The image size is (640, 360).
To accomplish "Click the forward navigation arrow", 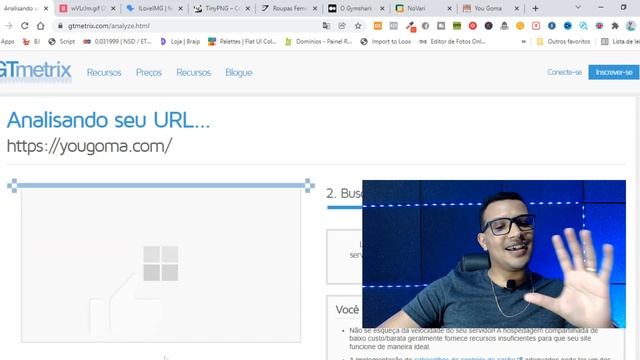I will pyautogui.click(x=9, y=26).
